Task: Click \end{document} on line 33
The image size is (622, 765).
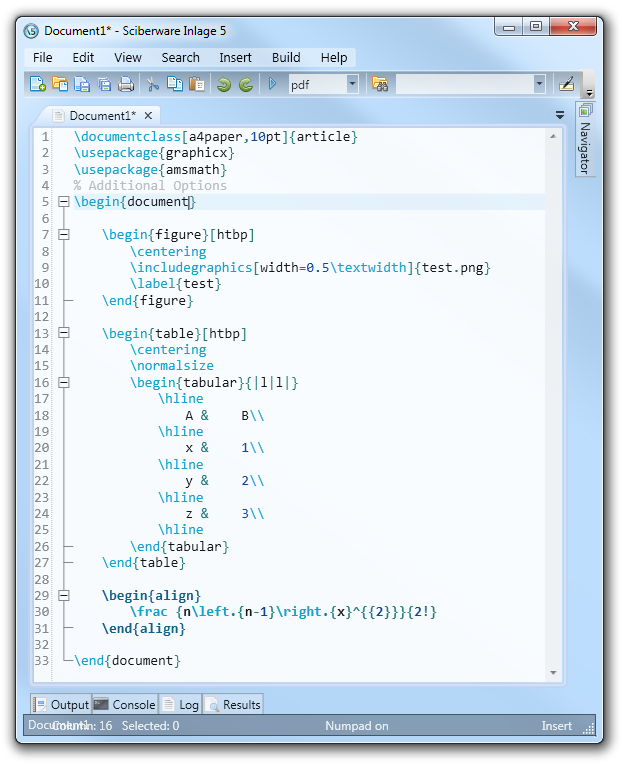Action: (127, 661)
